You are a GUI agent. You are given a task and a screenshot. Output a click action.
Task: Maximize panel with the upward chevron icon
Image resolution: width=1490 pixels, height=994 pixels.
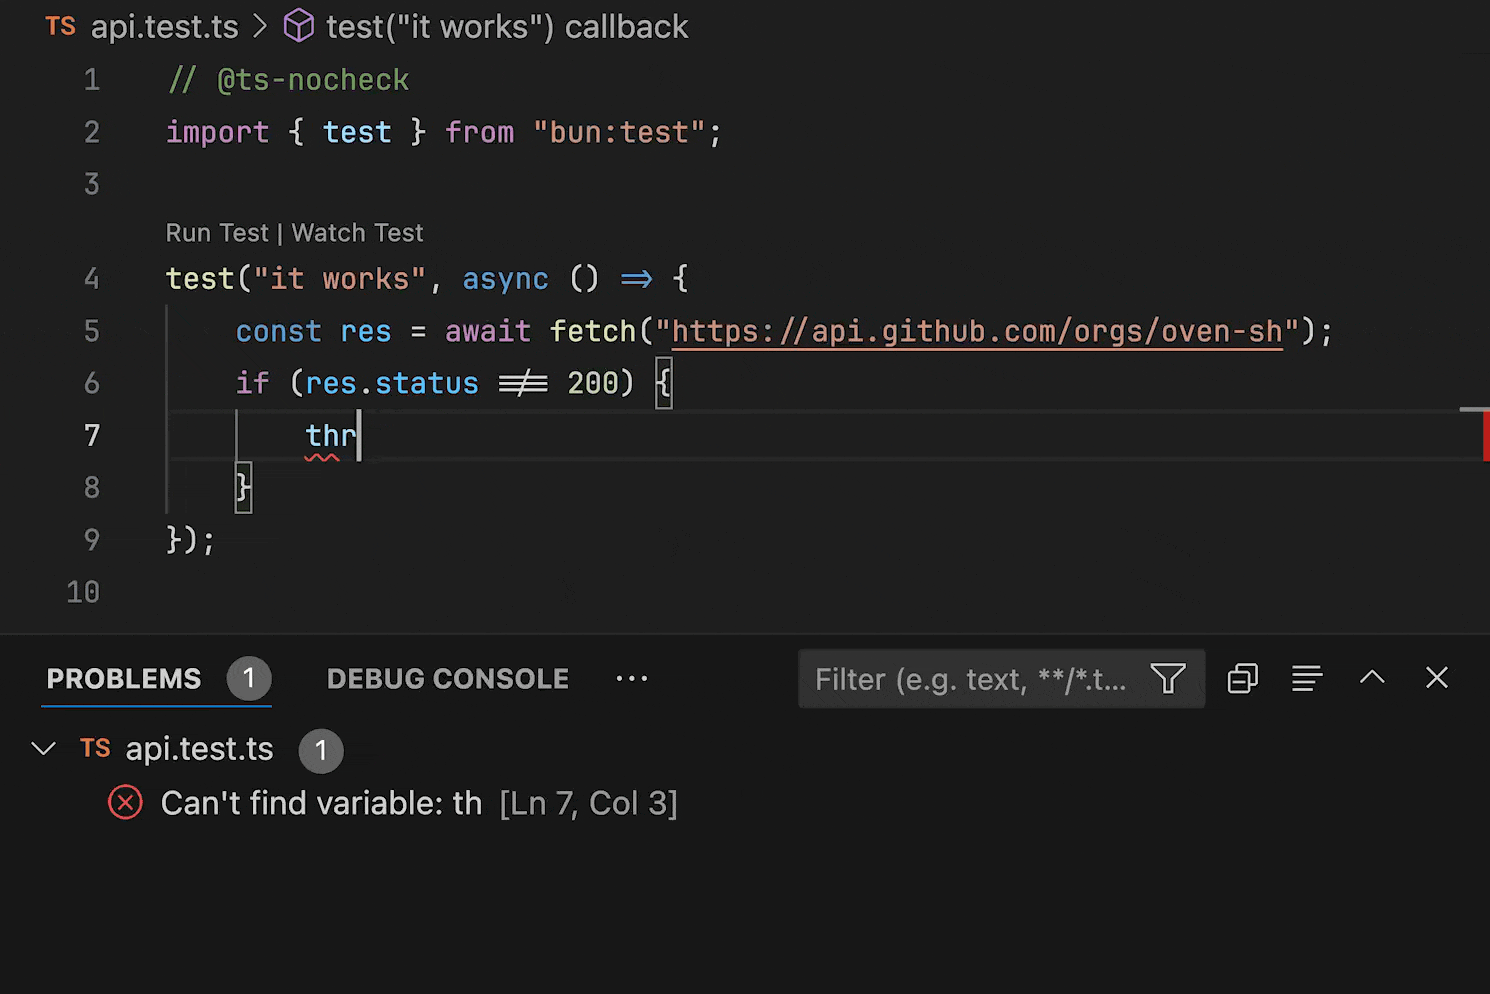[x=1372, y=678]
